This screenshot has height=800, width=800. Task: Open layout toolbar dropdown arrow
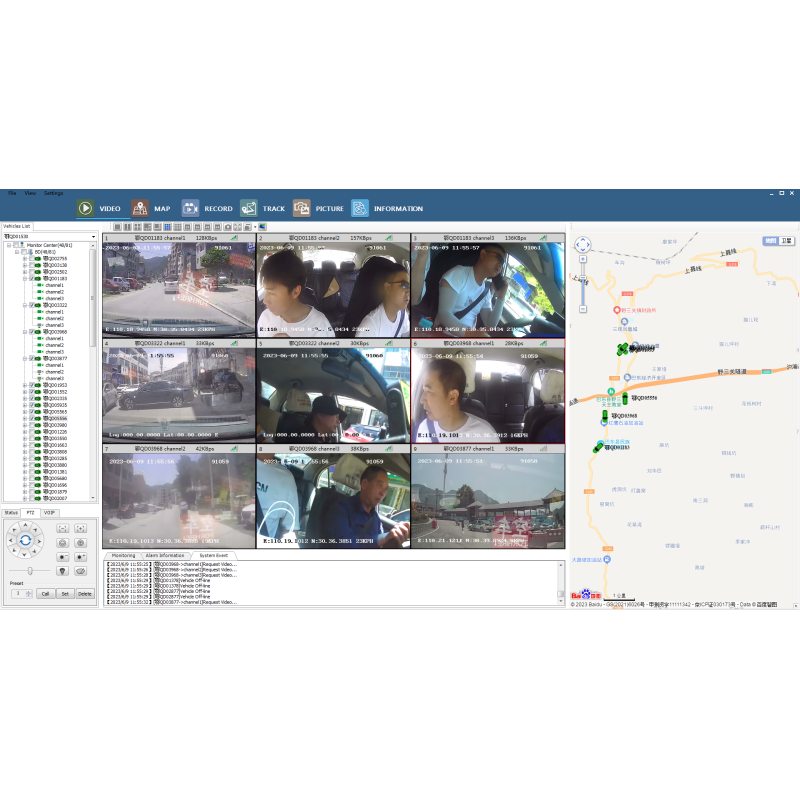pos(255,227)
